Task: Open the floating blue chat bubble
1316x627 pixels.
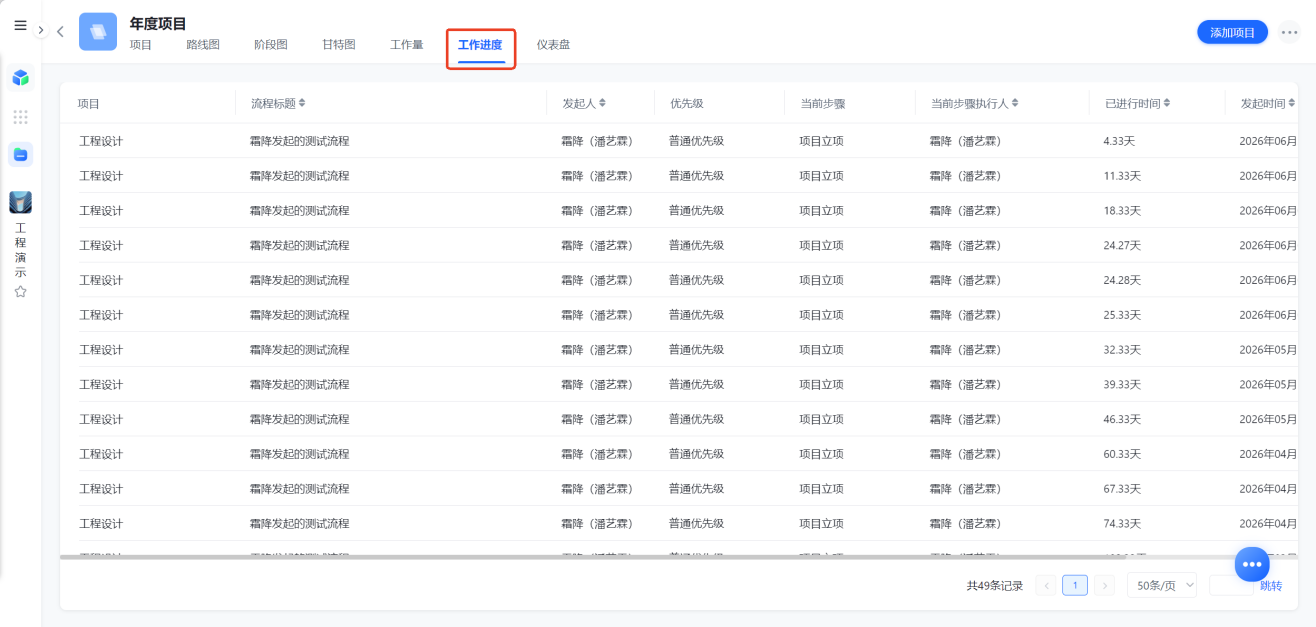Action: 1251,564
